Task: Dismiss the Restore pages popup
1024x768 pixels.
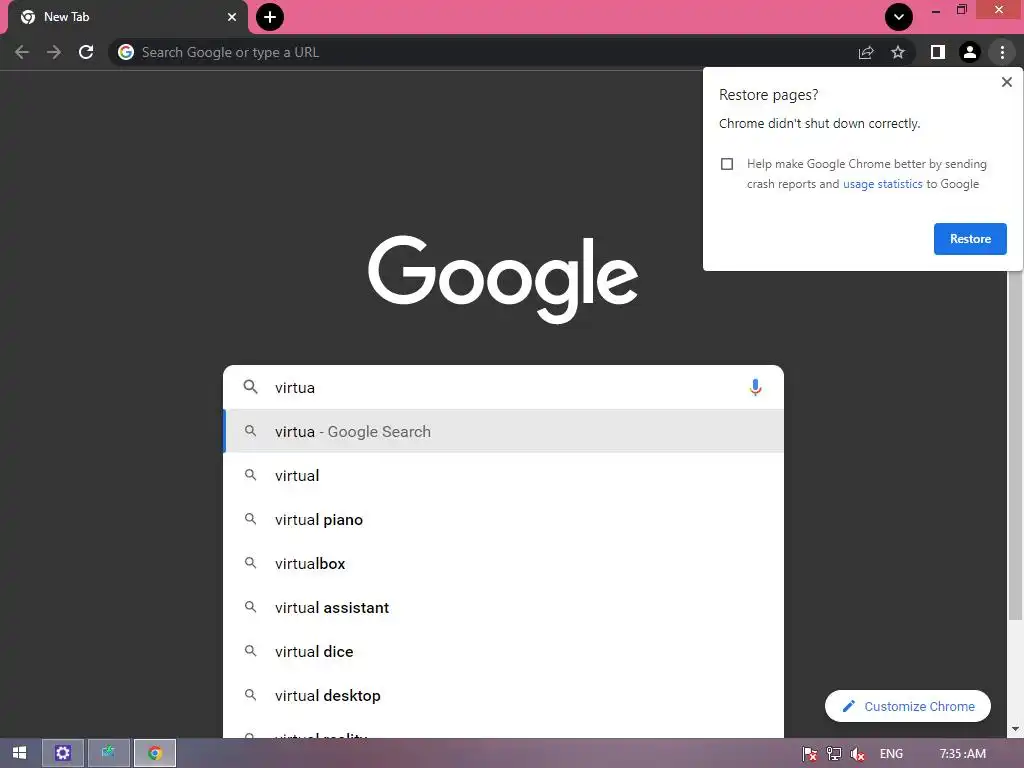Action: click(1006, 82)
